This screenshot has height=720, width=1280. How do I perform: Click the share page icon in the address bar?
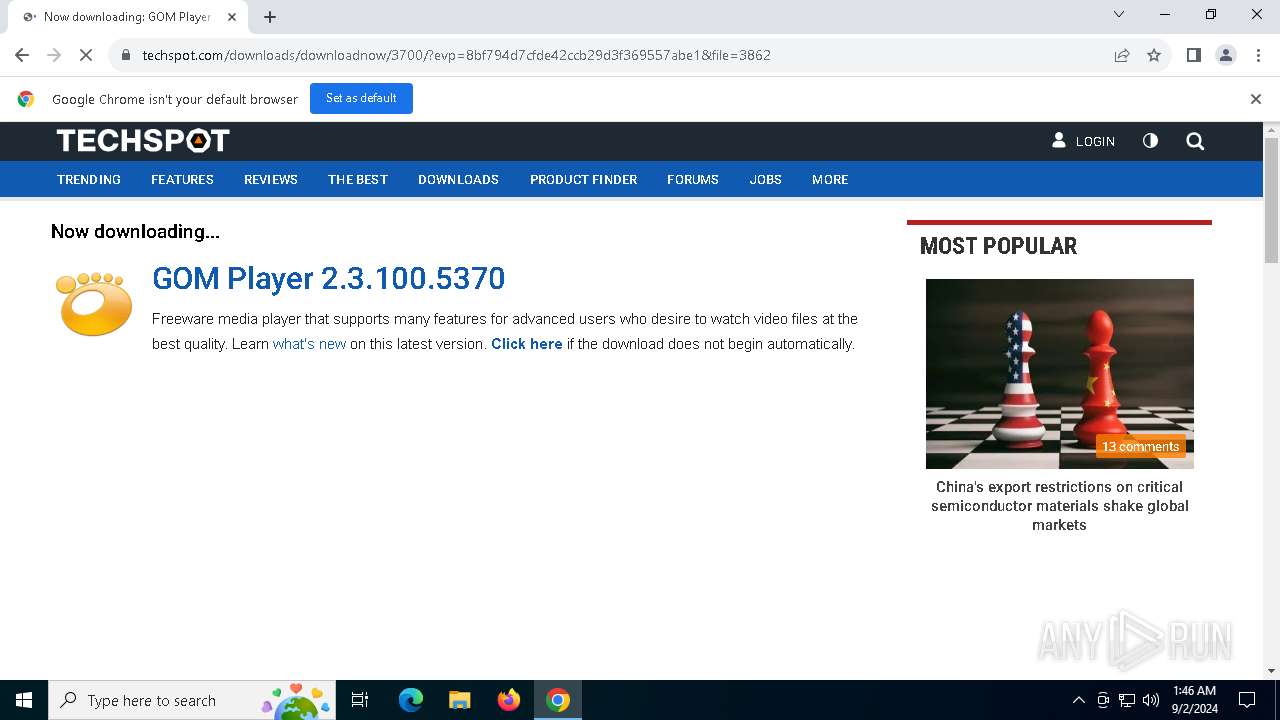pyautogui.click(x=1122, y=55)
